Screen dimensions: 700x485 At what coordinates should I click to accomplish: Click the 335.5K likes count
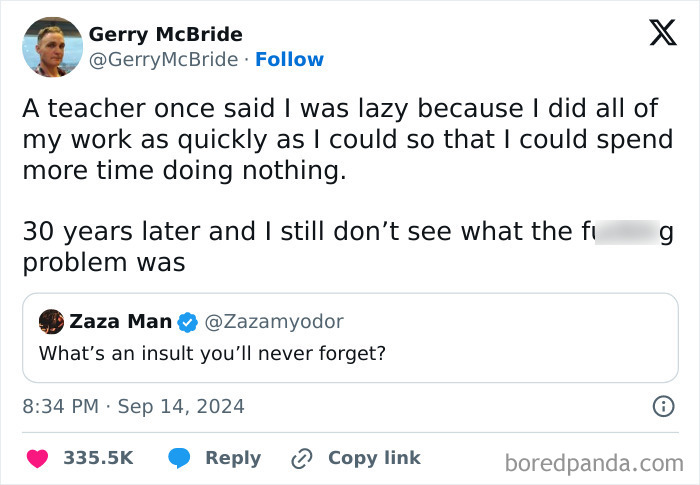click(98, 458)
